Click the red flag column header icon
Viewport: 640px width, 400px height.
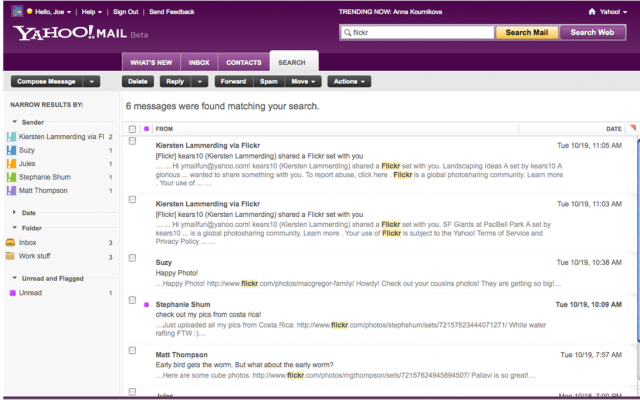tap(631, 128)
